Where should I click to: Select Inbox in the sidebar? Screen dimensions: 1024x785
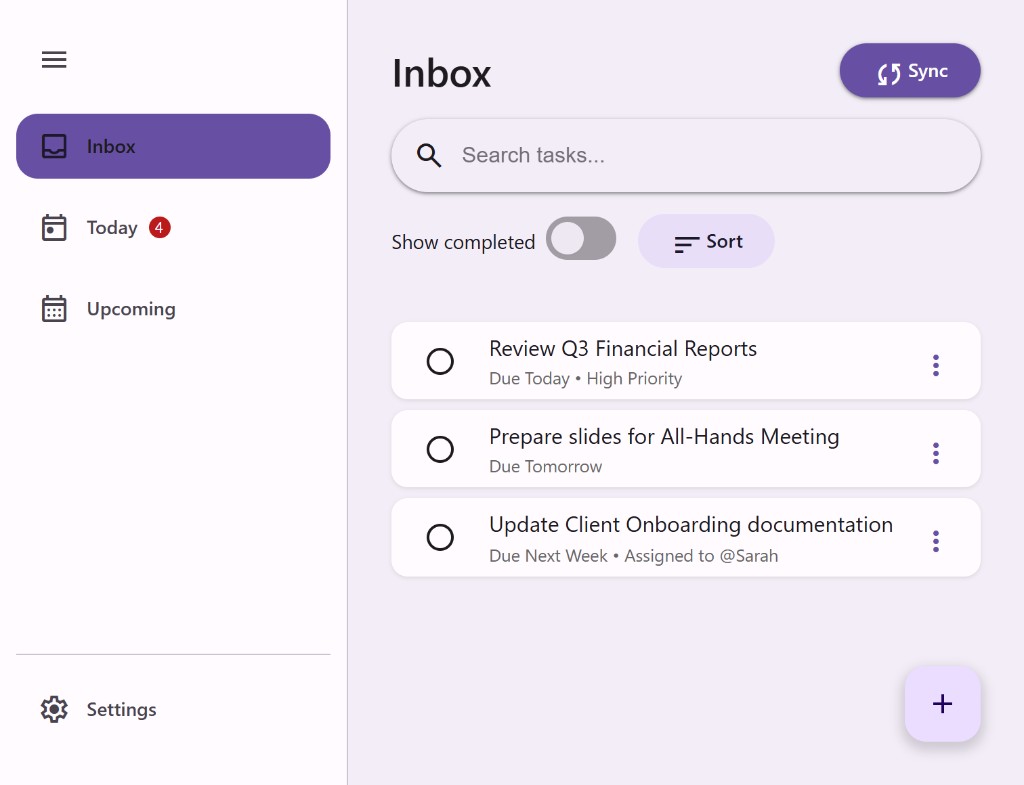tap(173, 146)
